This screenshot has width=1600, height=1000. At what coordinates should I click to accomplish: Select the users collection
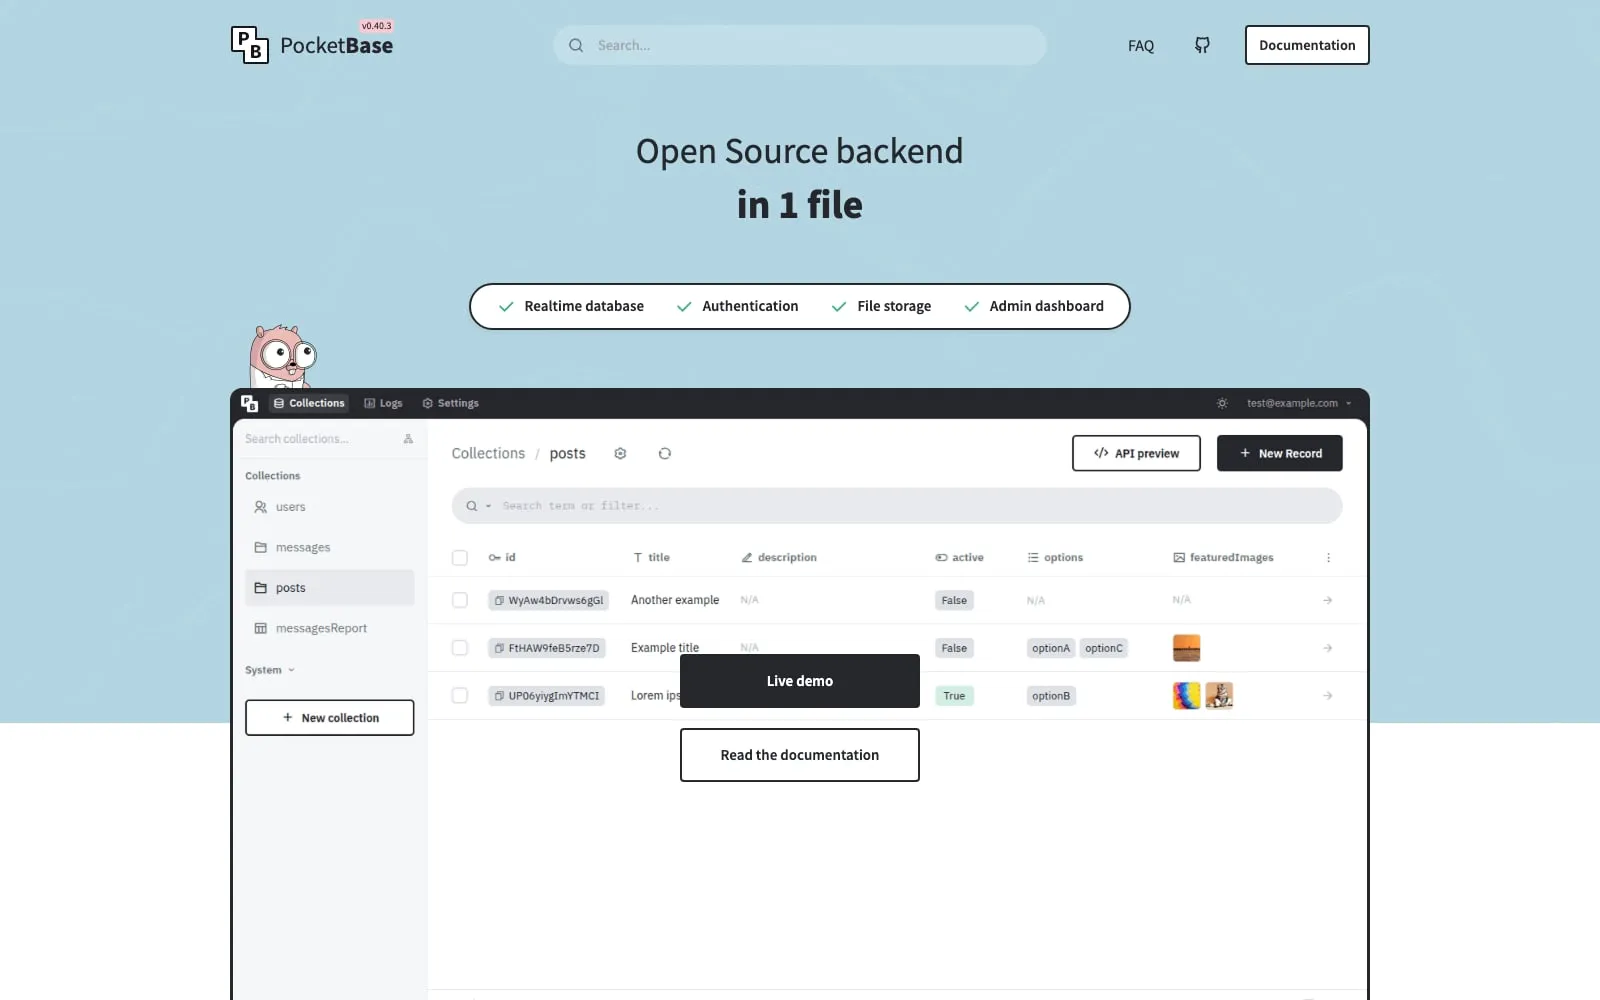coord(330,507)
